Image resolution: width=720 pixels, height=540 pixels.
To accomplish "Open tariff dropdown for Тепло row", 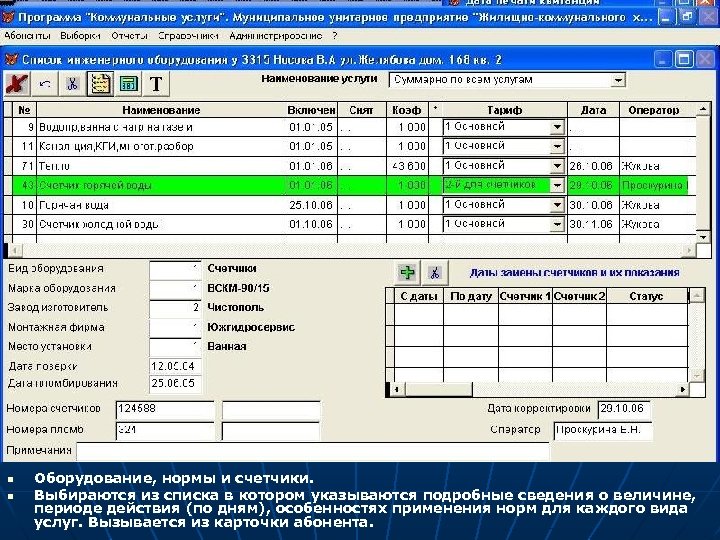I will (x=557, y=166).
